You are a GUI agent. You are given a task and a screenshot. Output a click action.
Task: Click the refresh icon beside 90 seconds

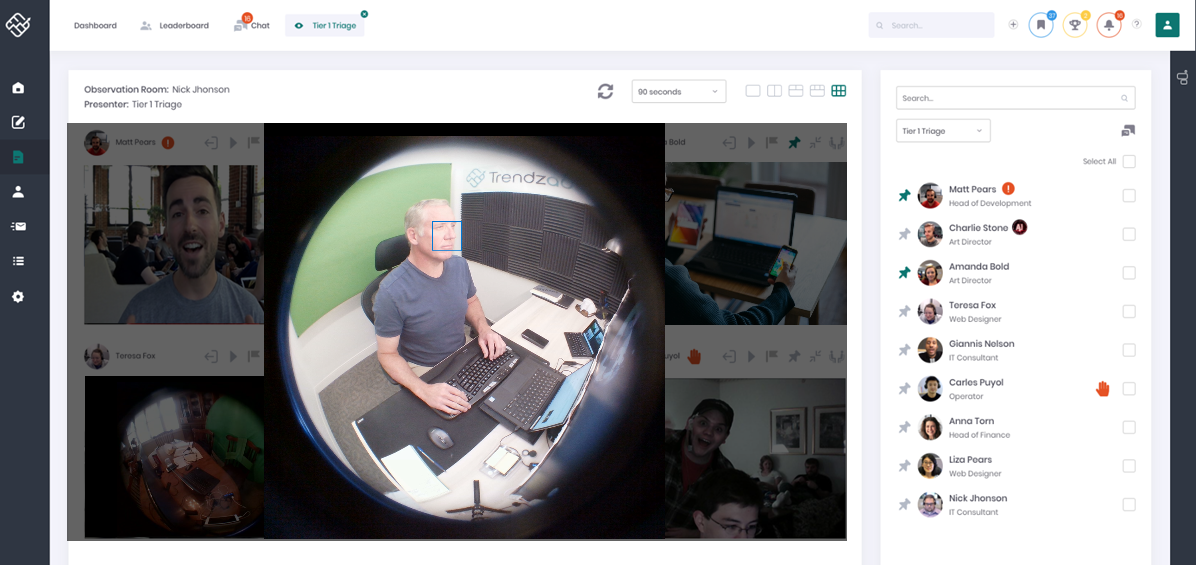click(605, 91)
